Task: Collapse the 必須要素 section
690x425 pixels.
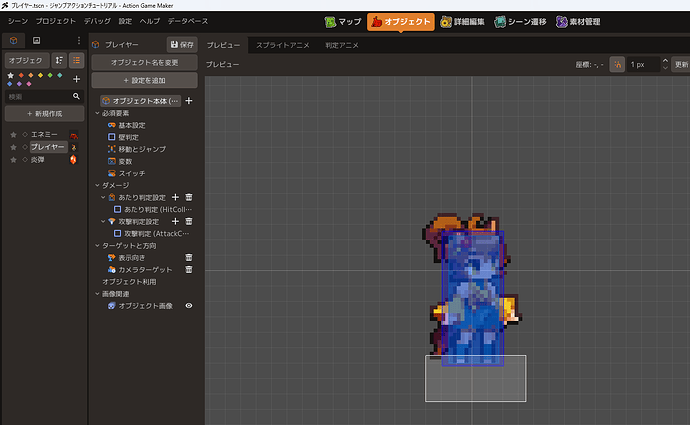Action: 98,113
